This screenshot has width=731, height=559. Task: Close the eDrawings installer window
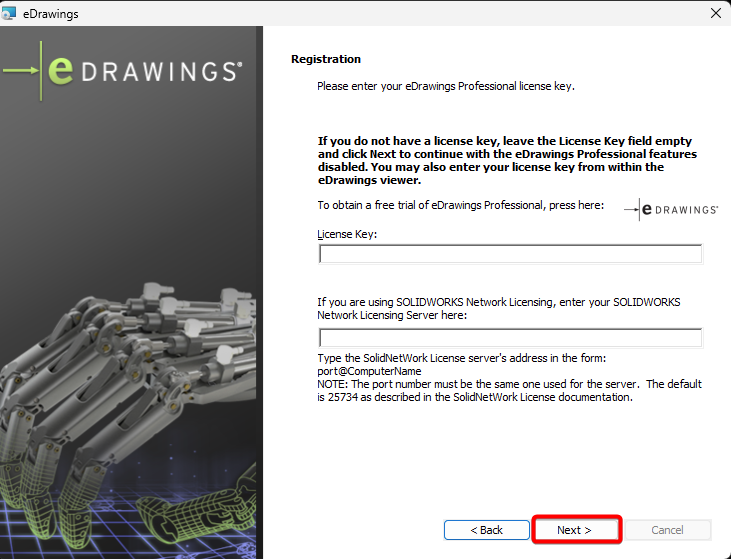pyautogui.click(x=716, y=13)
